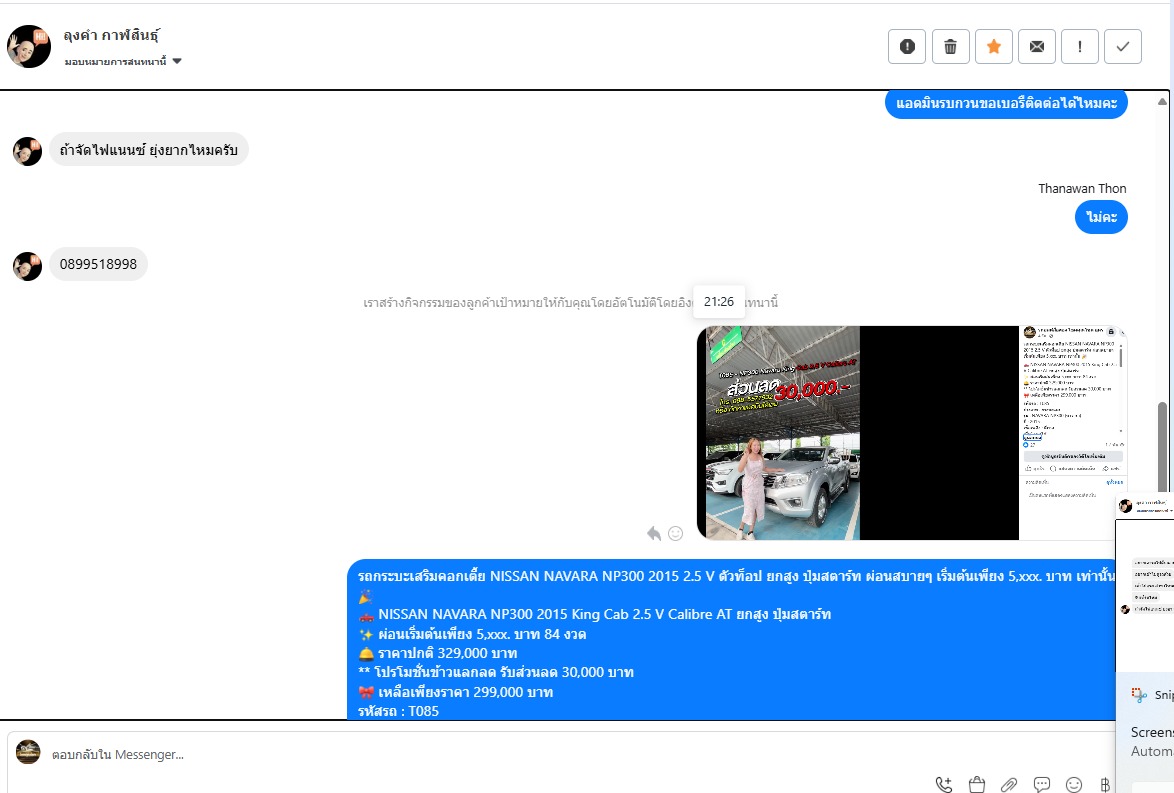Open saved replies speech bubble icon
The image size is (1174, 793).
tap(1041, 784)
